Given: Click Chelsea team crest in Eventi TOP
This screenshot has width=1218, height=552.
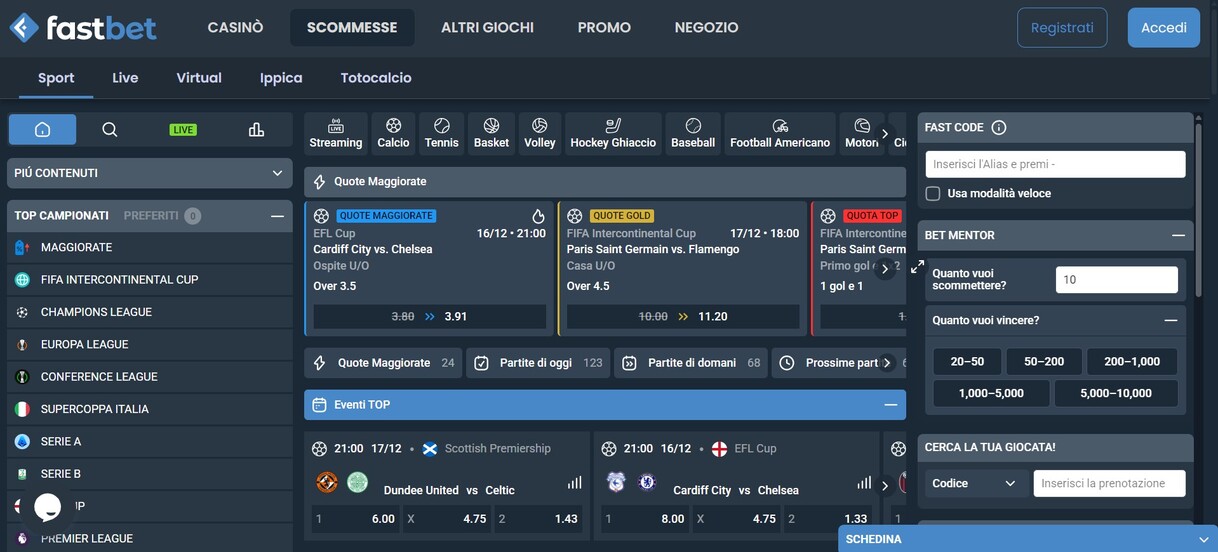Looking at the screenshot, I should (647, 483).
